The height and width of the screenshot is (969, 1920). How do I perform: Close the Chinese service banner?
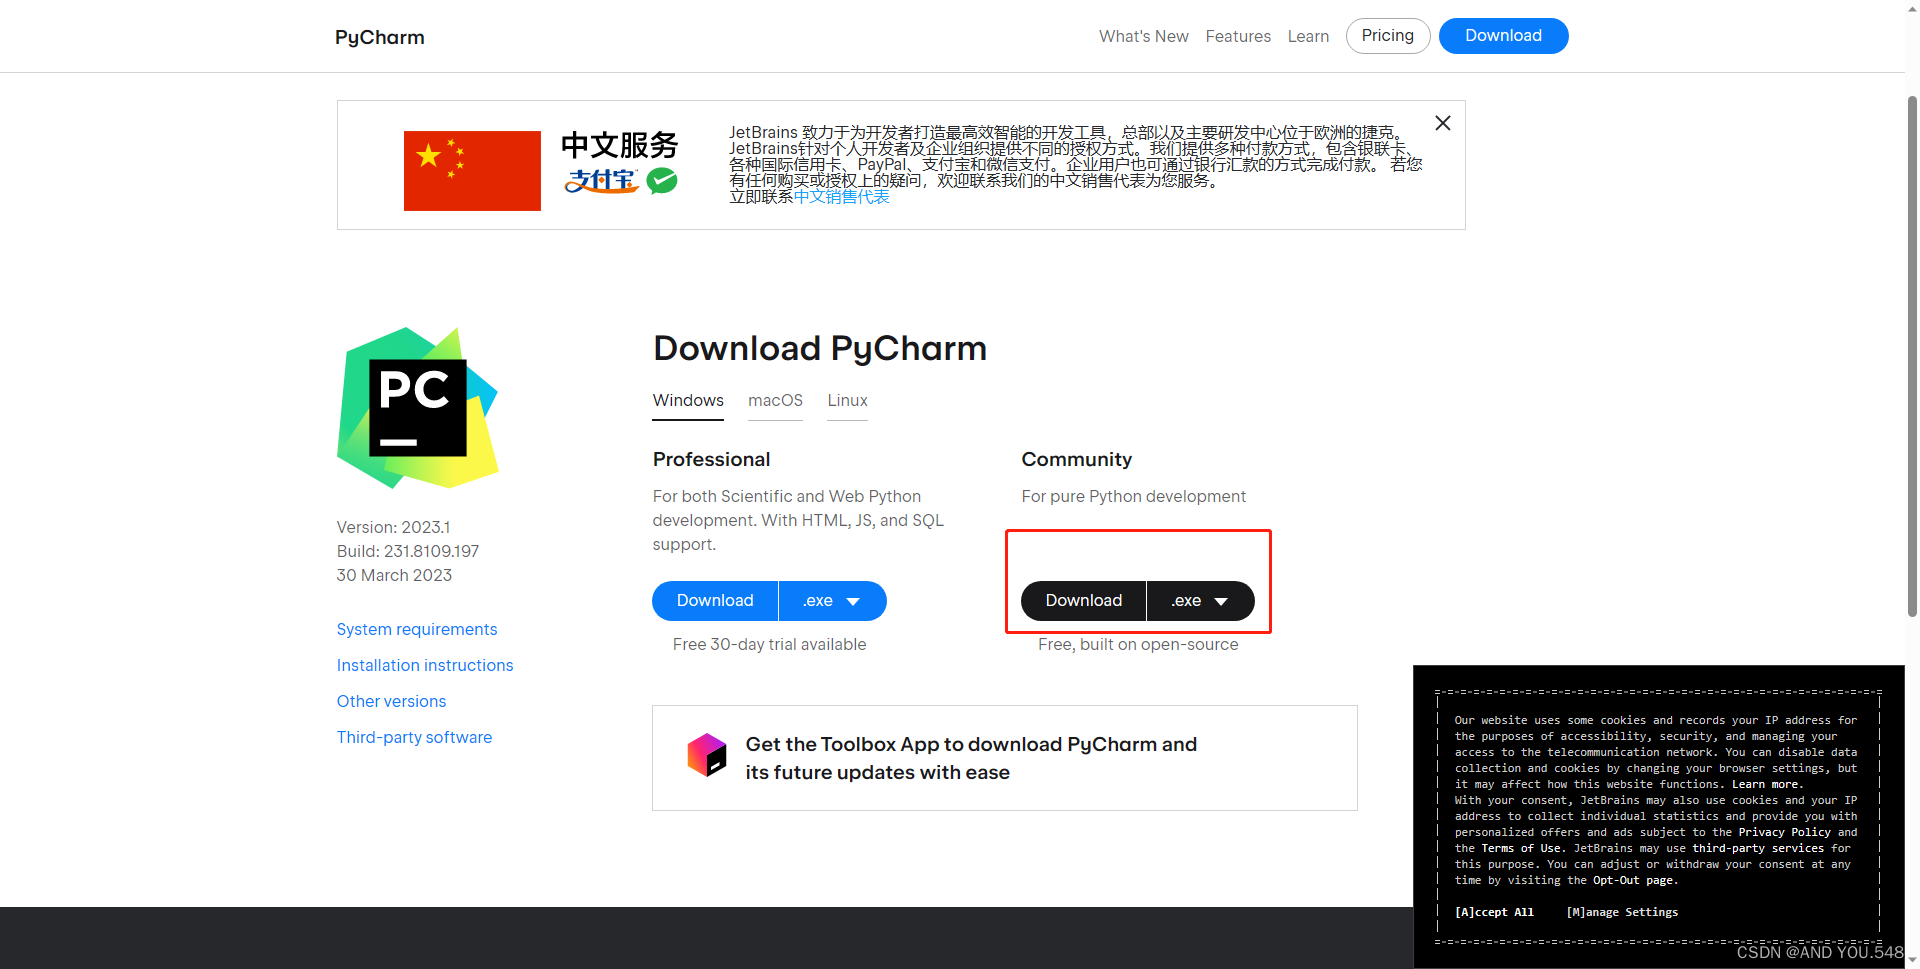pos(1442,123)
